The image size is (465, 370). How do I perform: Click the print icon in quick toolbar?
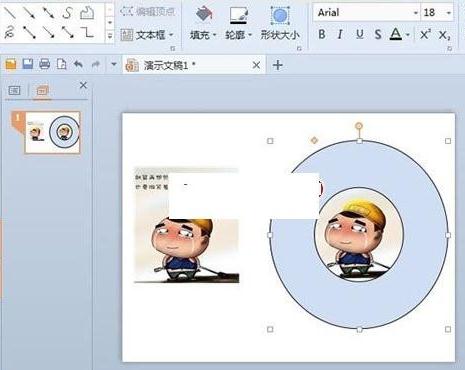(x=44, y=64)
